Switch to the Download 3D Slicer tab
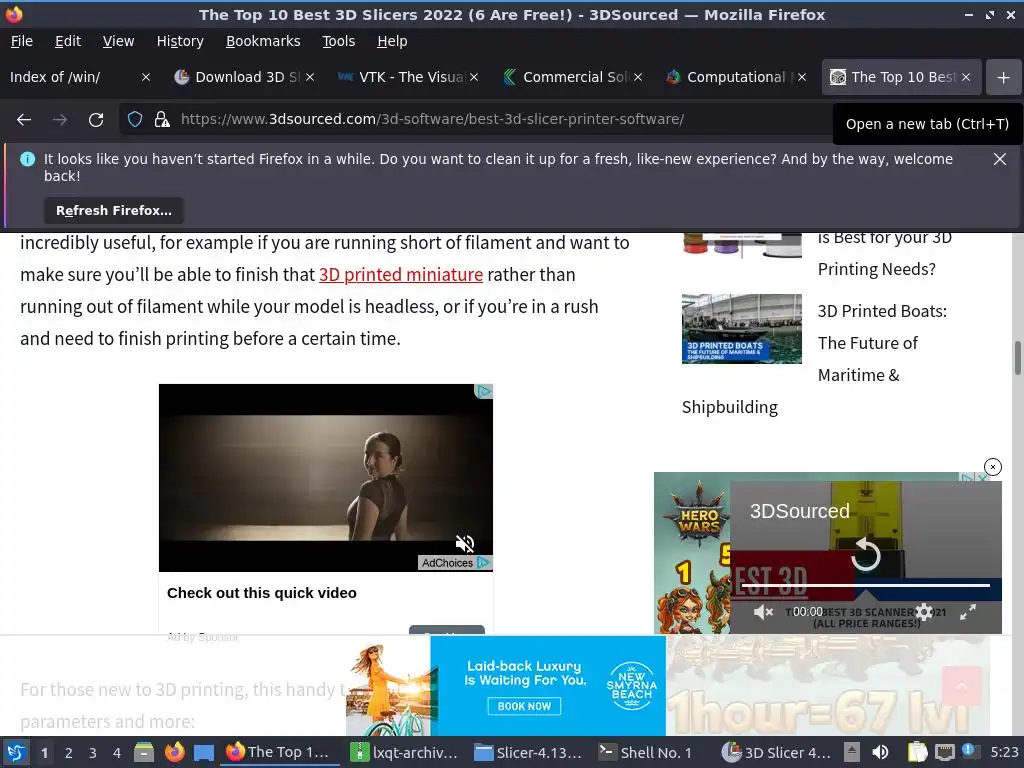The width and height of the screenshot is (1024, 768). tap(238, 77)
